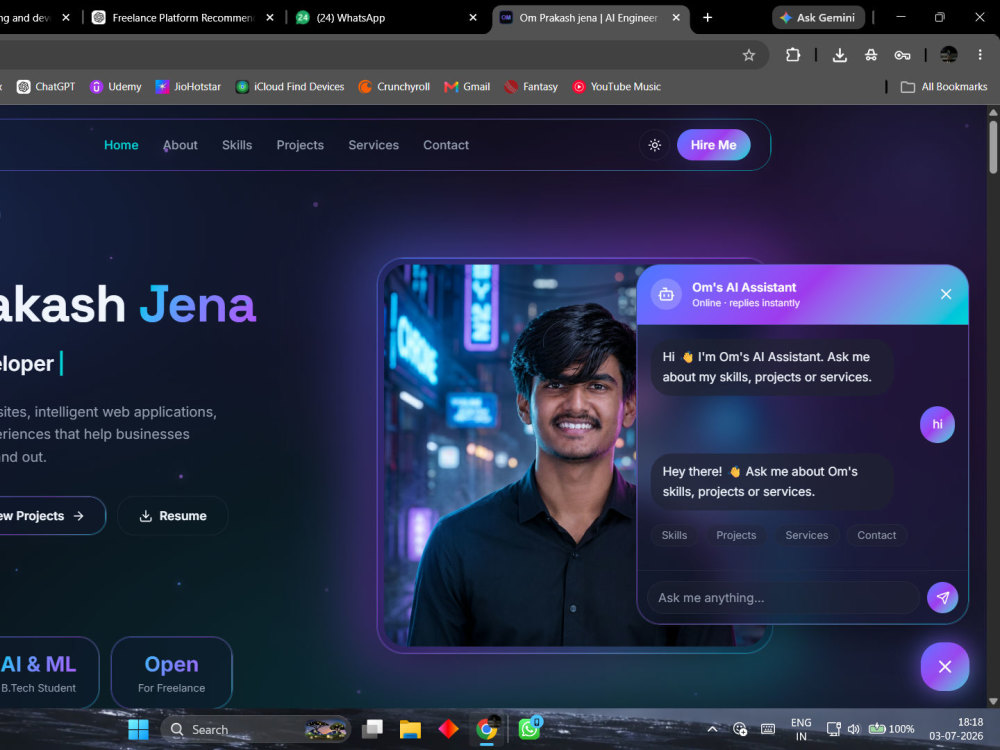Open the Chrome profile avatar
The height and width of the screenshot is (750, 1000).
coord(948,55)
